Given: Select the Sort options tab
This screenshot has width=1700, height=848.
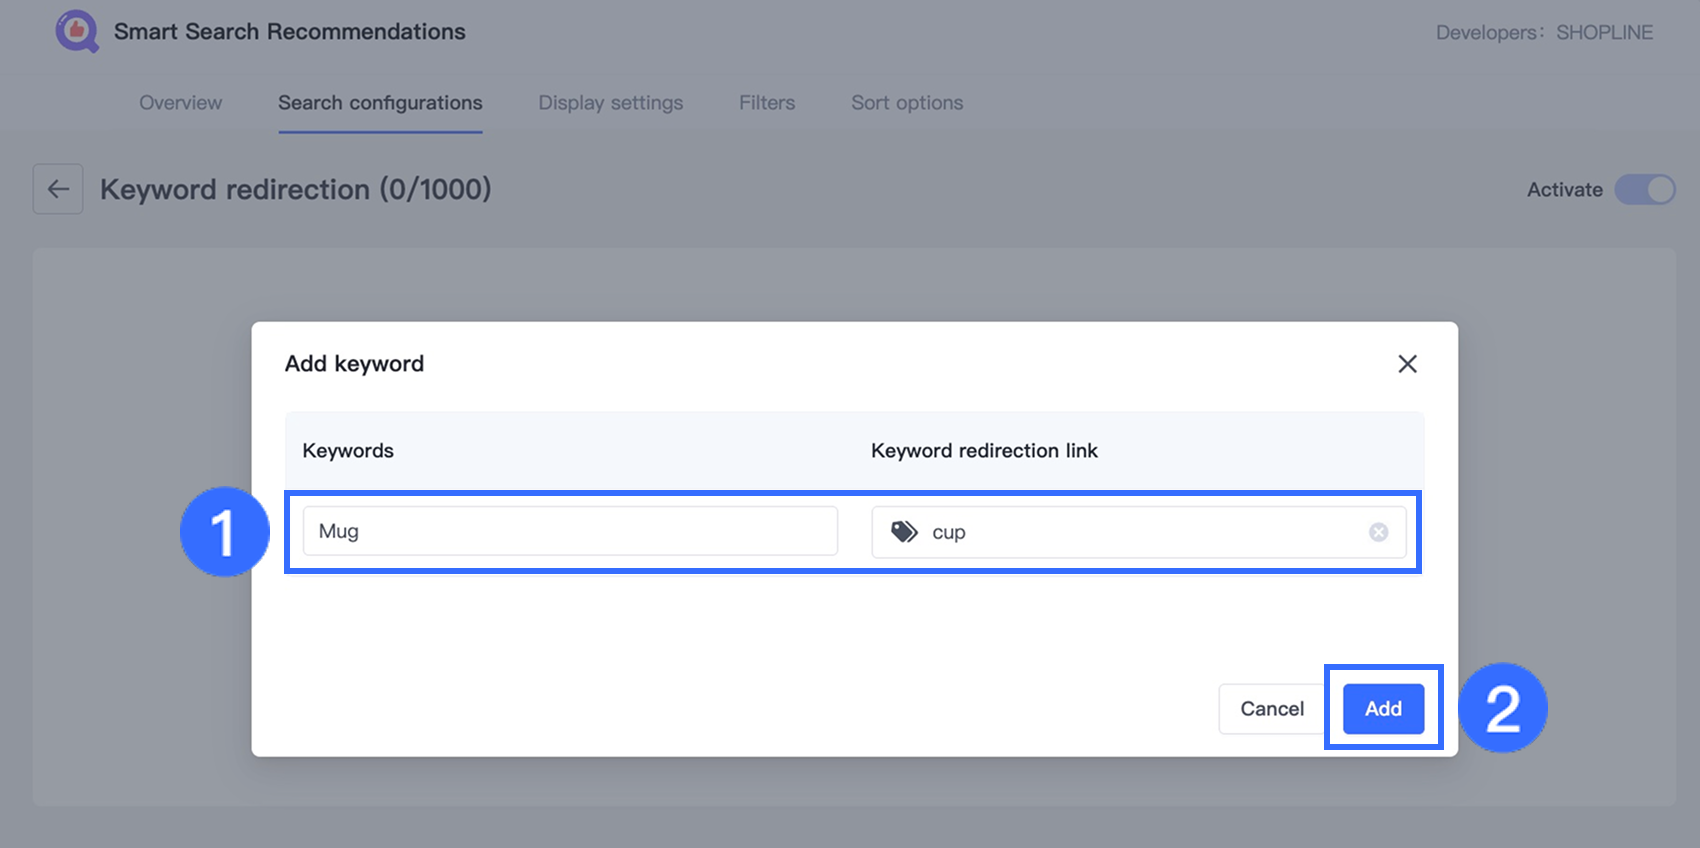Looking at the screenshot, I should 907,103.
